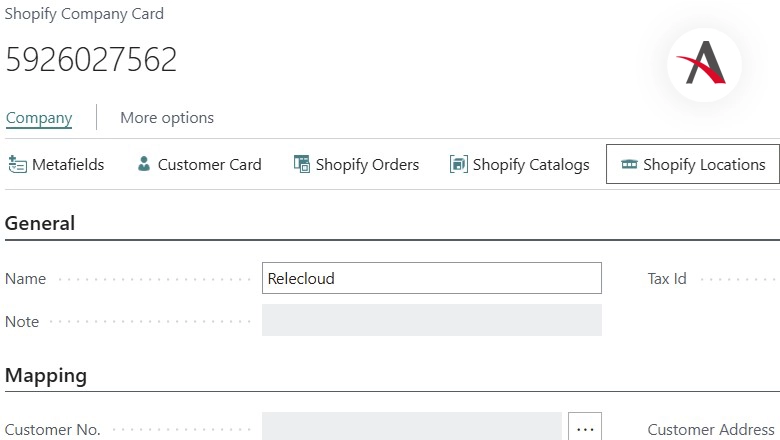This screenshot has height=440, width=780.
Task: Open Shopify Locations page
Action: 704,165
